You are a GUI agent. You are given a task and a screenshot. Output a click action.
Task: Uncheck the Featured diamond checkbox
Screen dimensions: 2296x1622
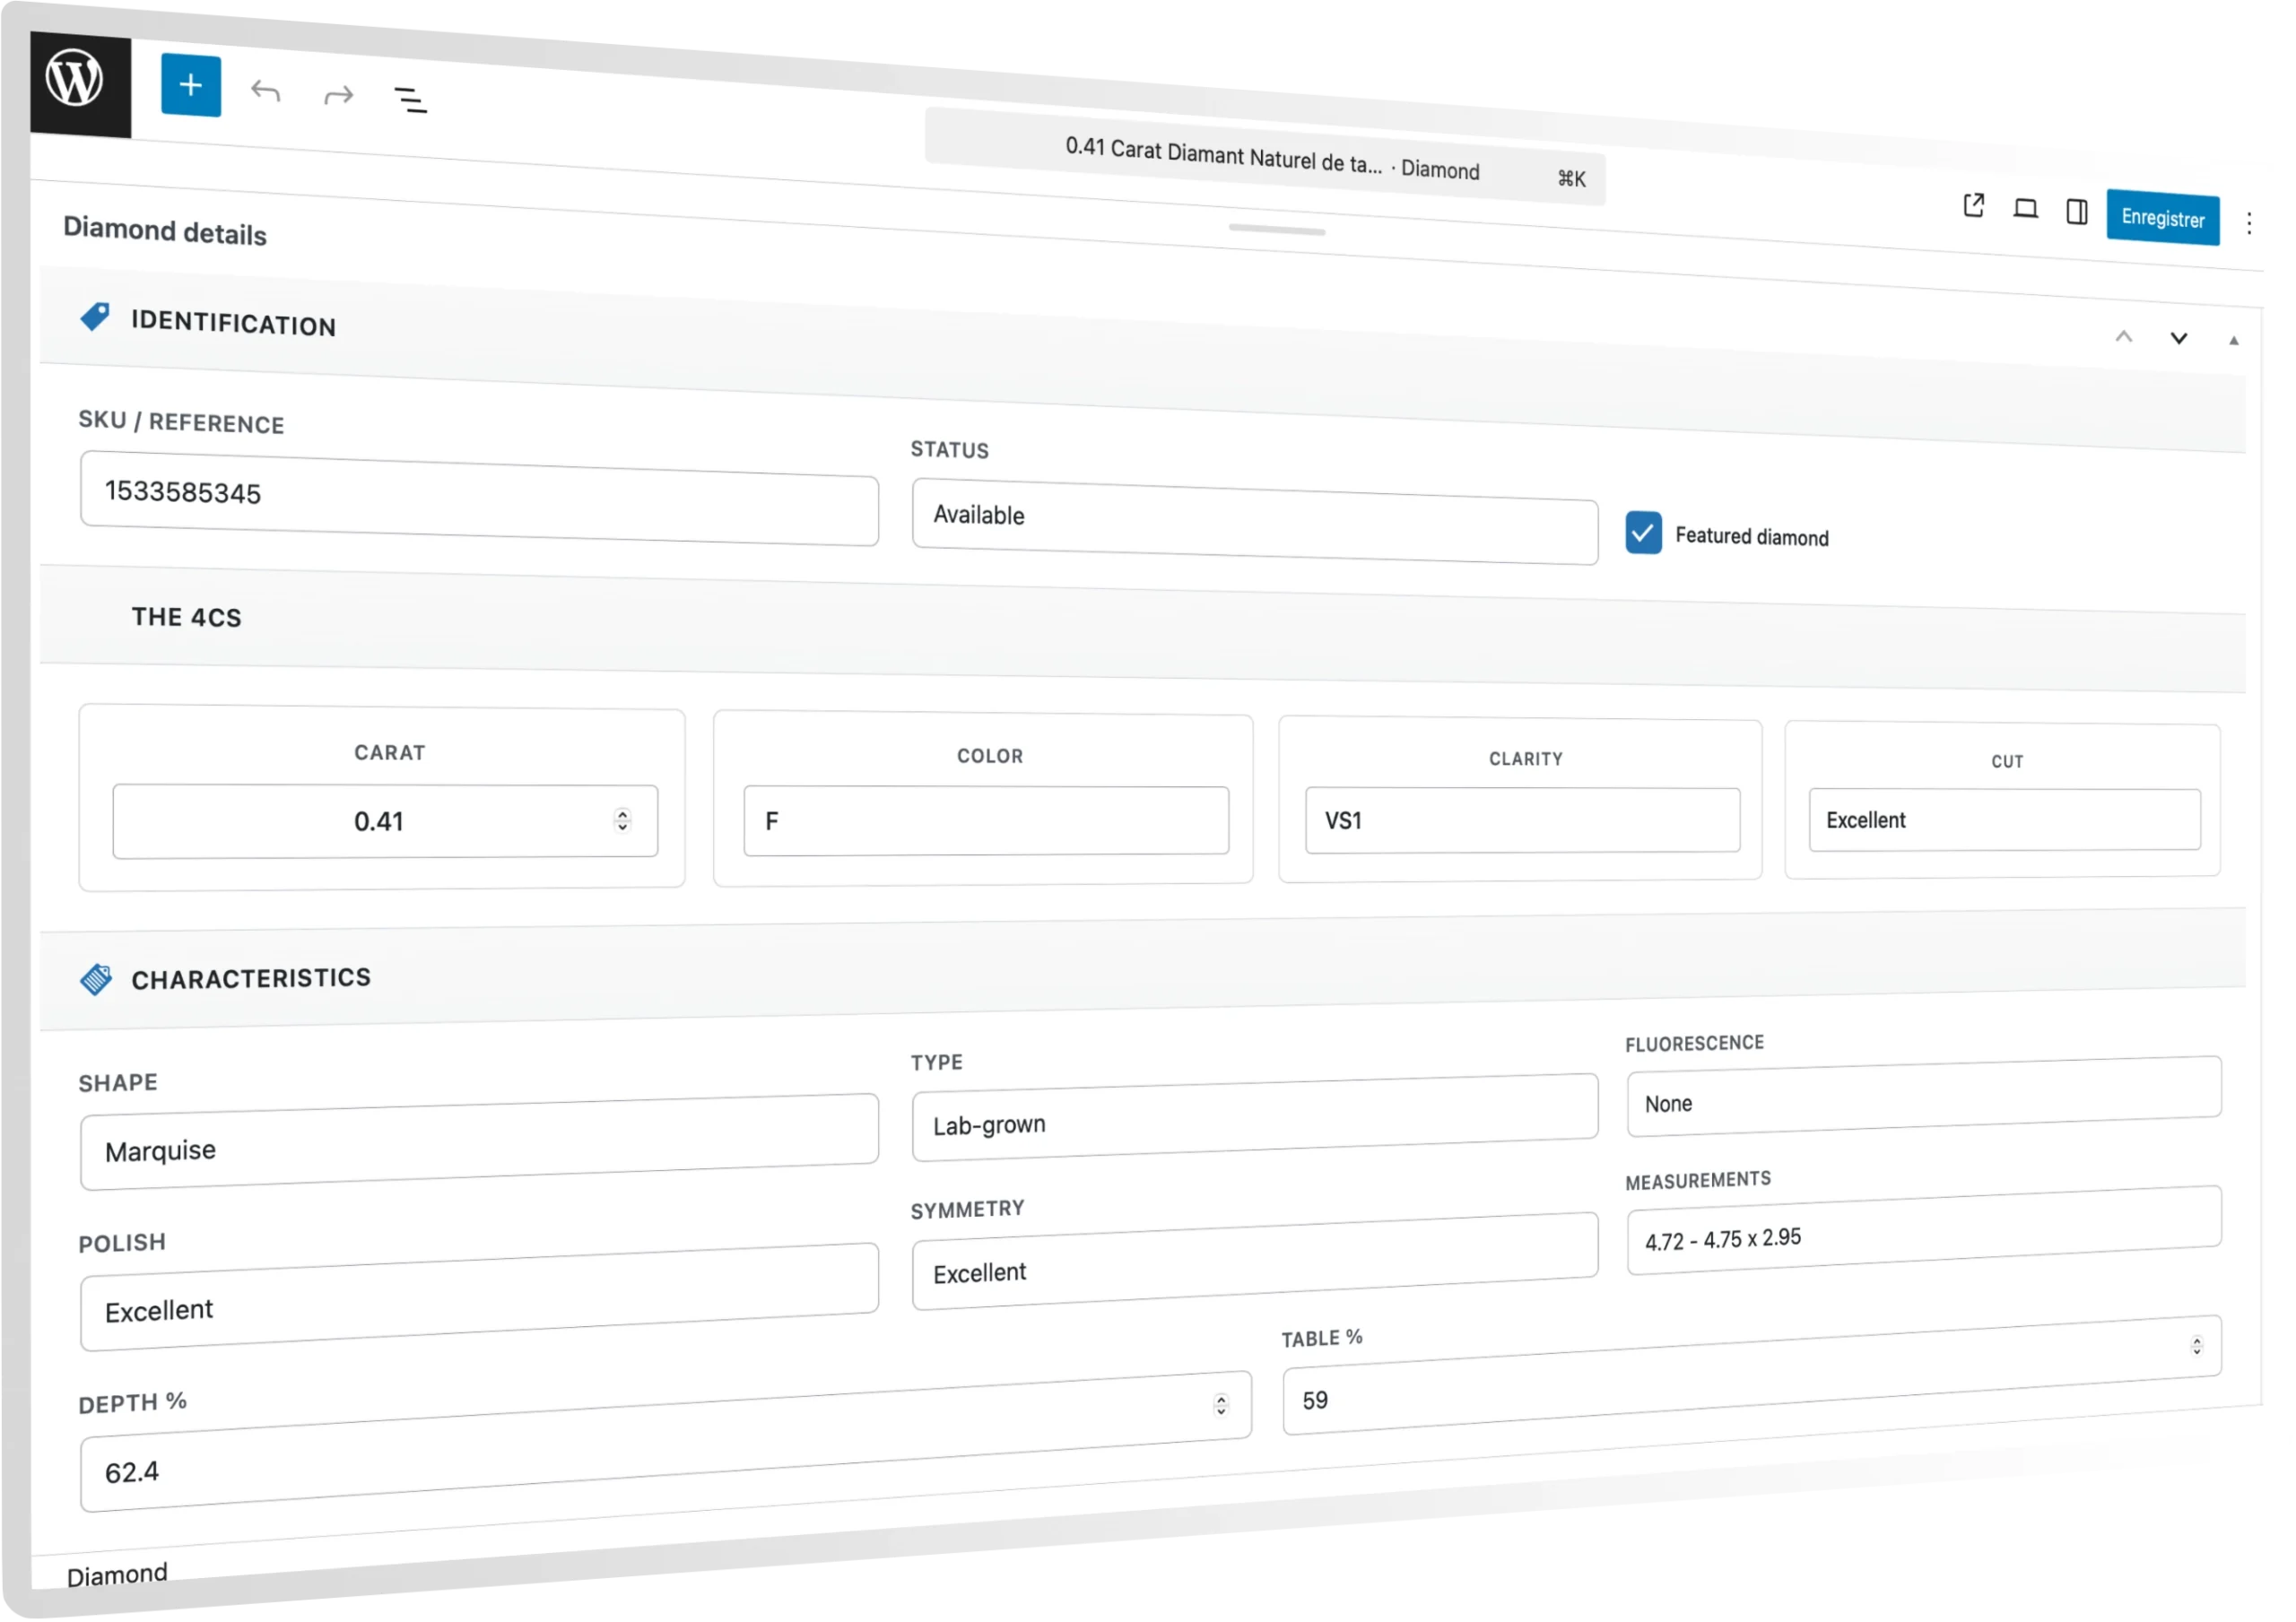point(1643,532)
